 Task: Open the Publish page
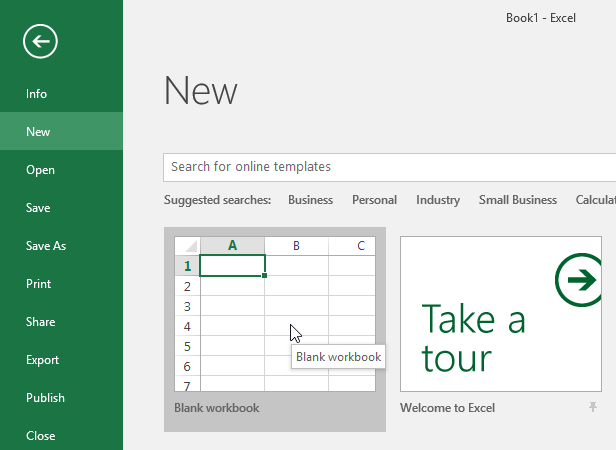tap(45, 398)
